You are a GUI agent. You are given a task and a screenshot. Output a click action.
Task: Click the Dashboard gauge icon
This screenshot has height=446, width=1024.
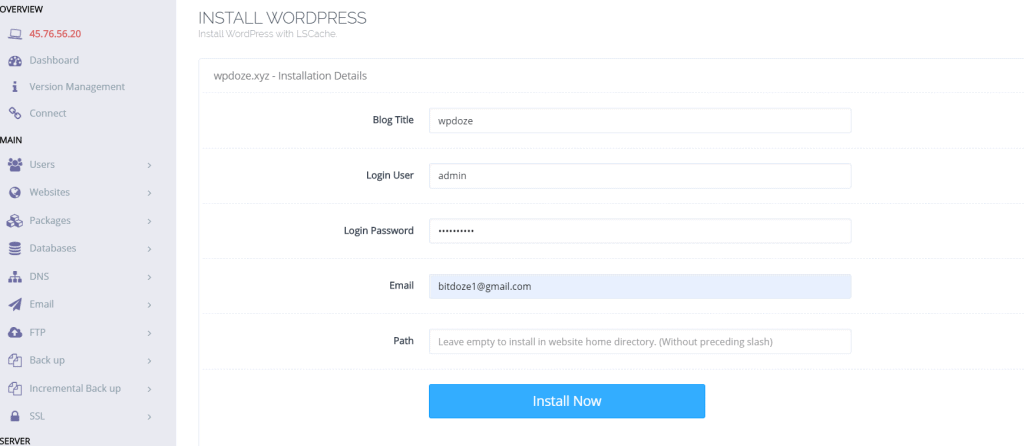point(15,61)
